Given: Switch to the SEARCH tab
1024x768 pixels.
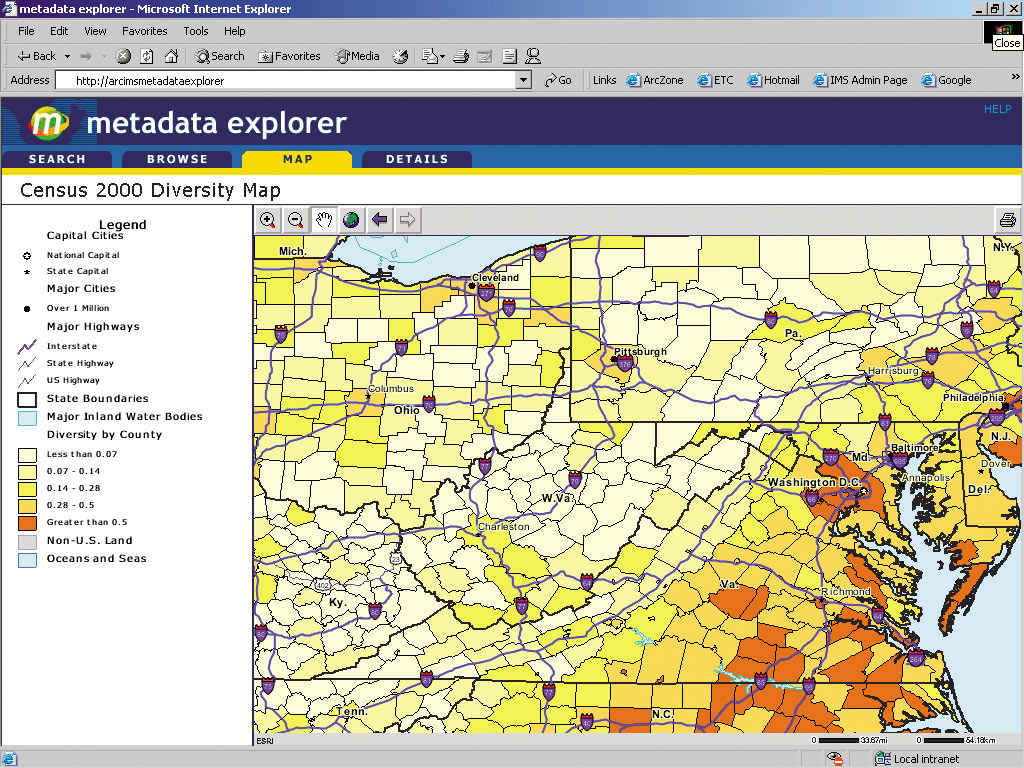Looking at the screenshot, I should [57, 159].
